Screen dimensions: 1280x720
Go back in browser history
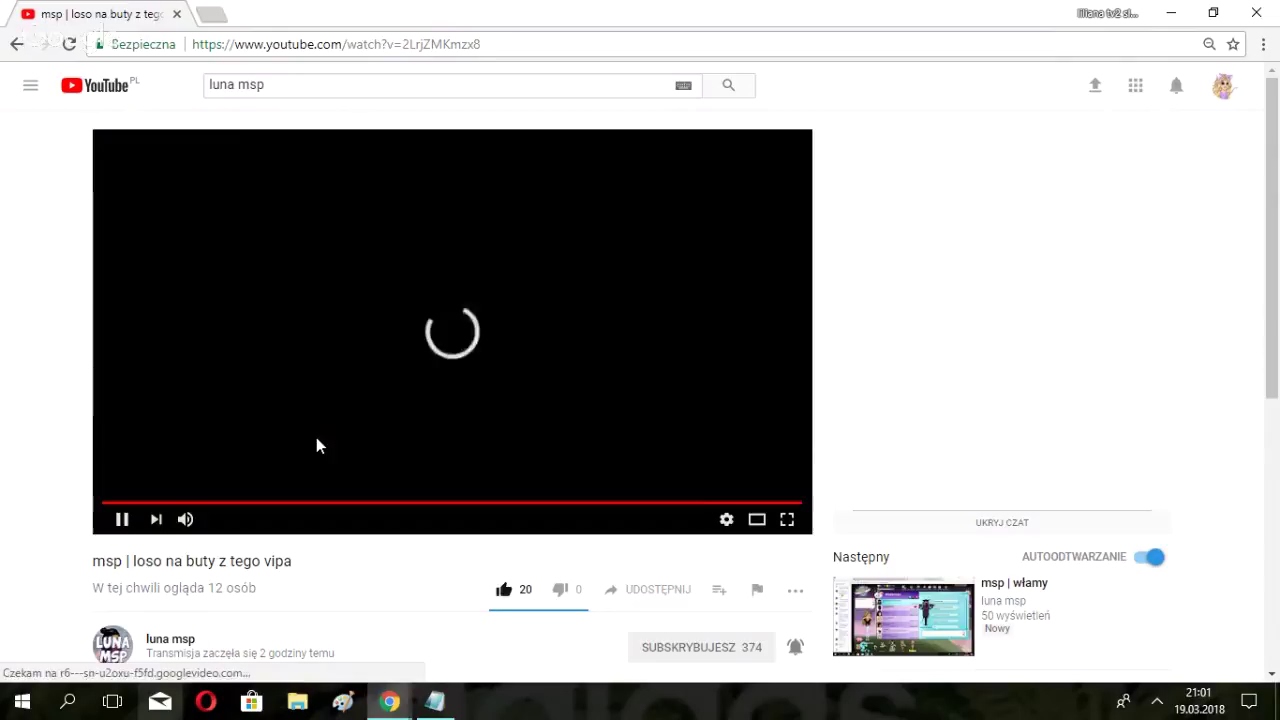click(x=17, y=44)
